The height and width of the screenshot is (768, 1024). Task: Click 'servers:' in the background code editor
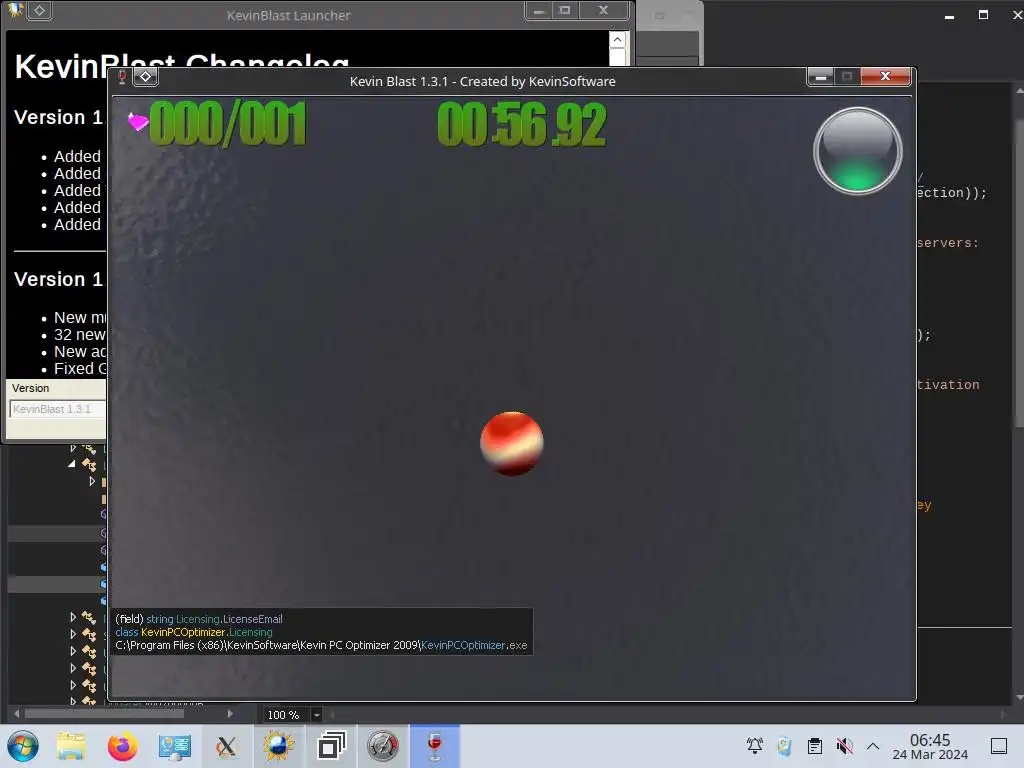coord(948,243)
